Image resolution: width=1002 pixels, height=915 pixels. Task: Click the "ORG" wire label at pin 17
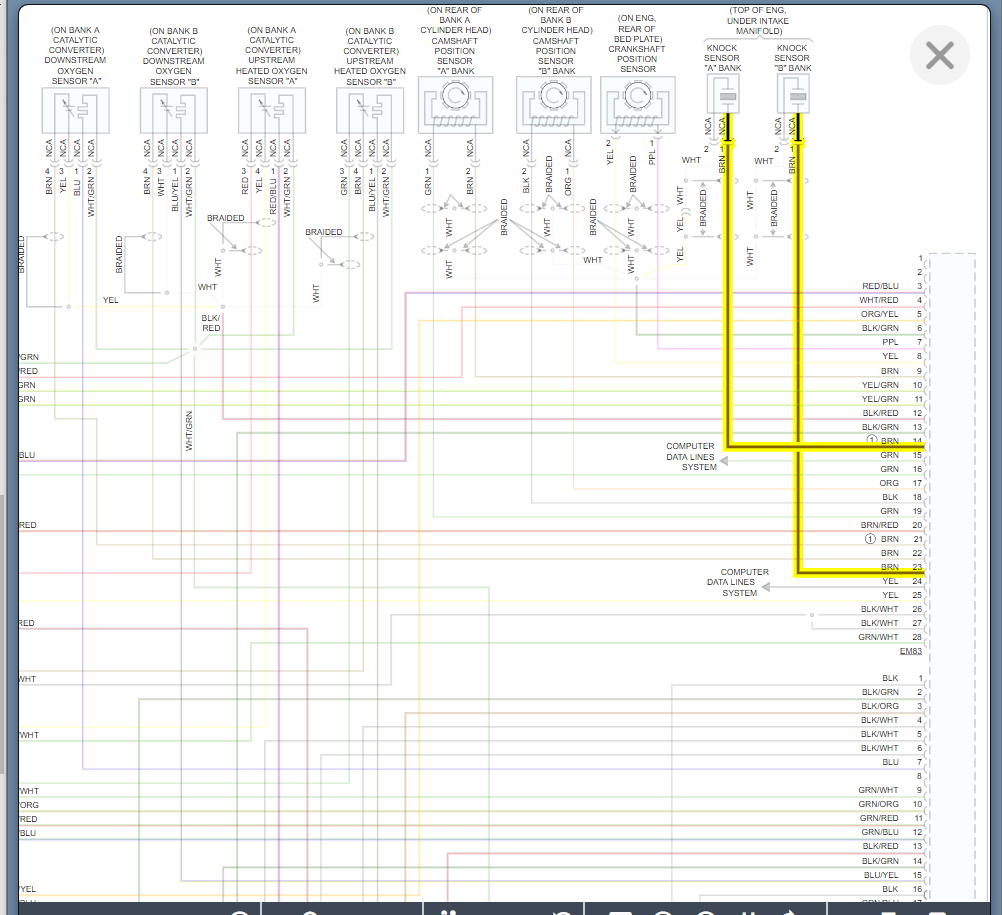[889, 483]
